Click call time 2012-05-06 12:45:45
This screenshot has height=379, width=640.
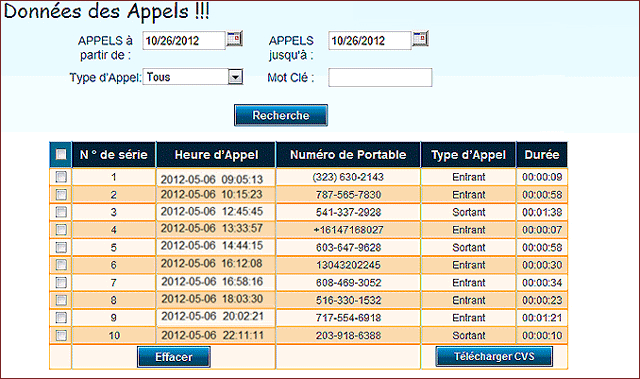[x=212, y=211]
